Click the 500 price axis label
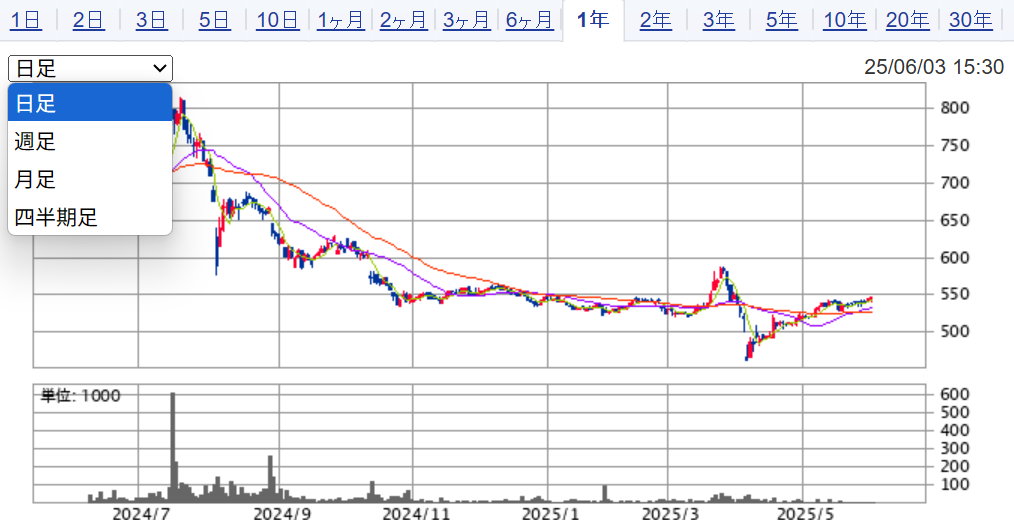Screen dimensions: 1014x520 (x=955, y=332)
